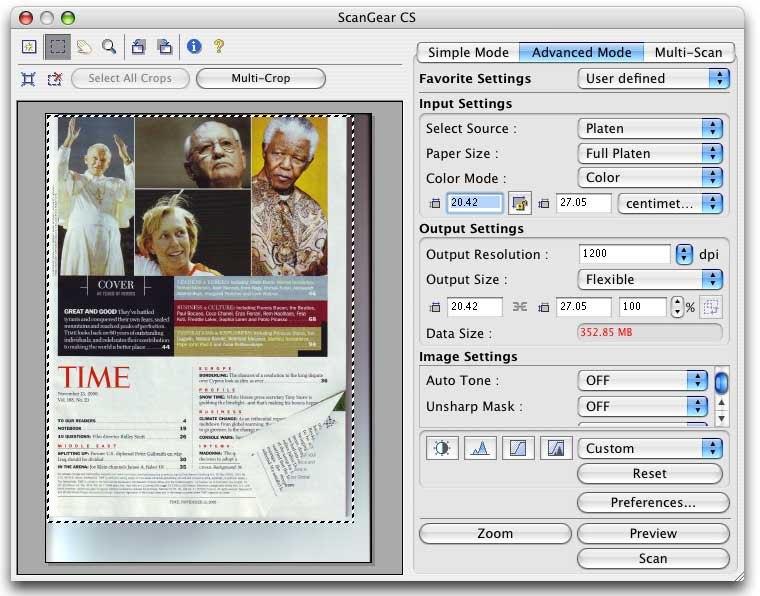
Task: Open the tone curve adjustment
Action: click(518, 448)
